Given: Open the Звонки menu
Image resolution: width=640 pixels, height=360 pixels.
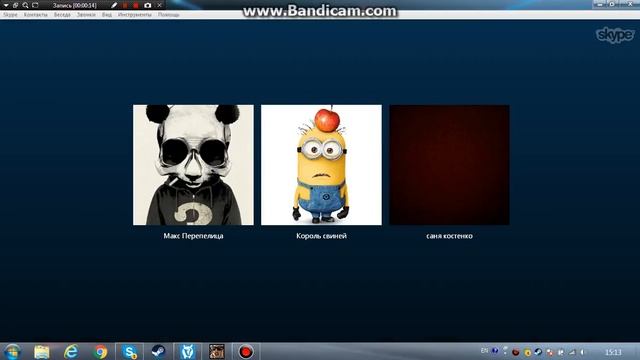Looking at the screenshot, I should 86,15.
